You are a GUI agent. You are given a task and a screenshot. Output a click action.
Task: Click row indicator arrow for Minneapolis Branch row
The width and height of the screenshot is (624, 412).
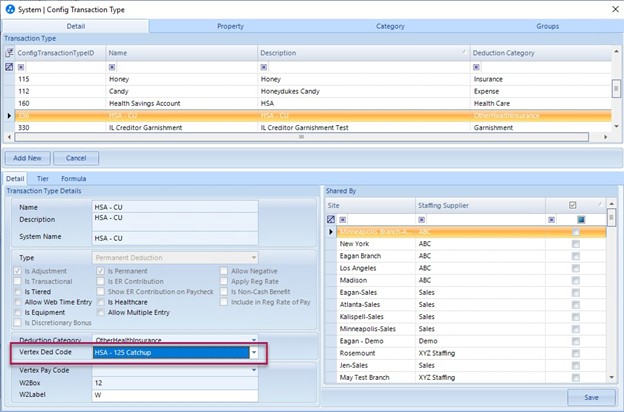click(331, 232)
